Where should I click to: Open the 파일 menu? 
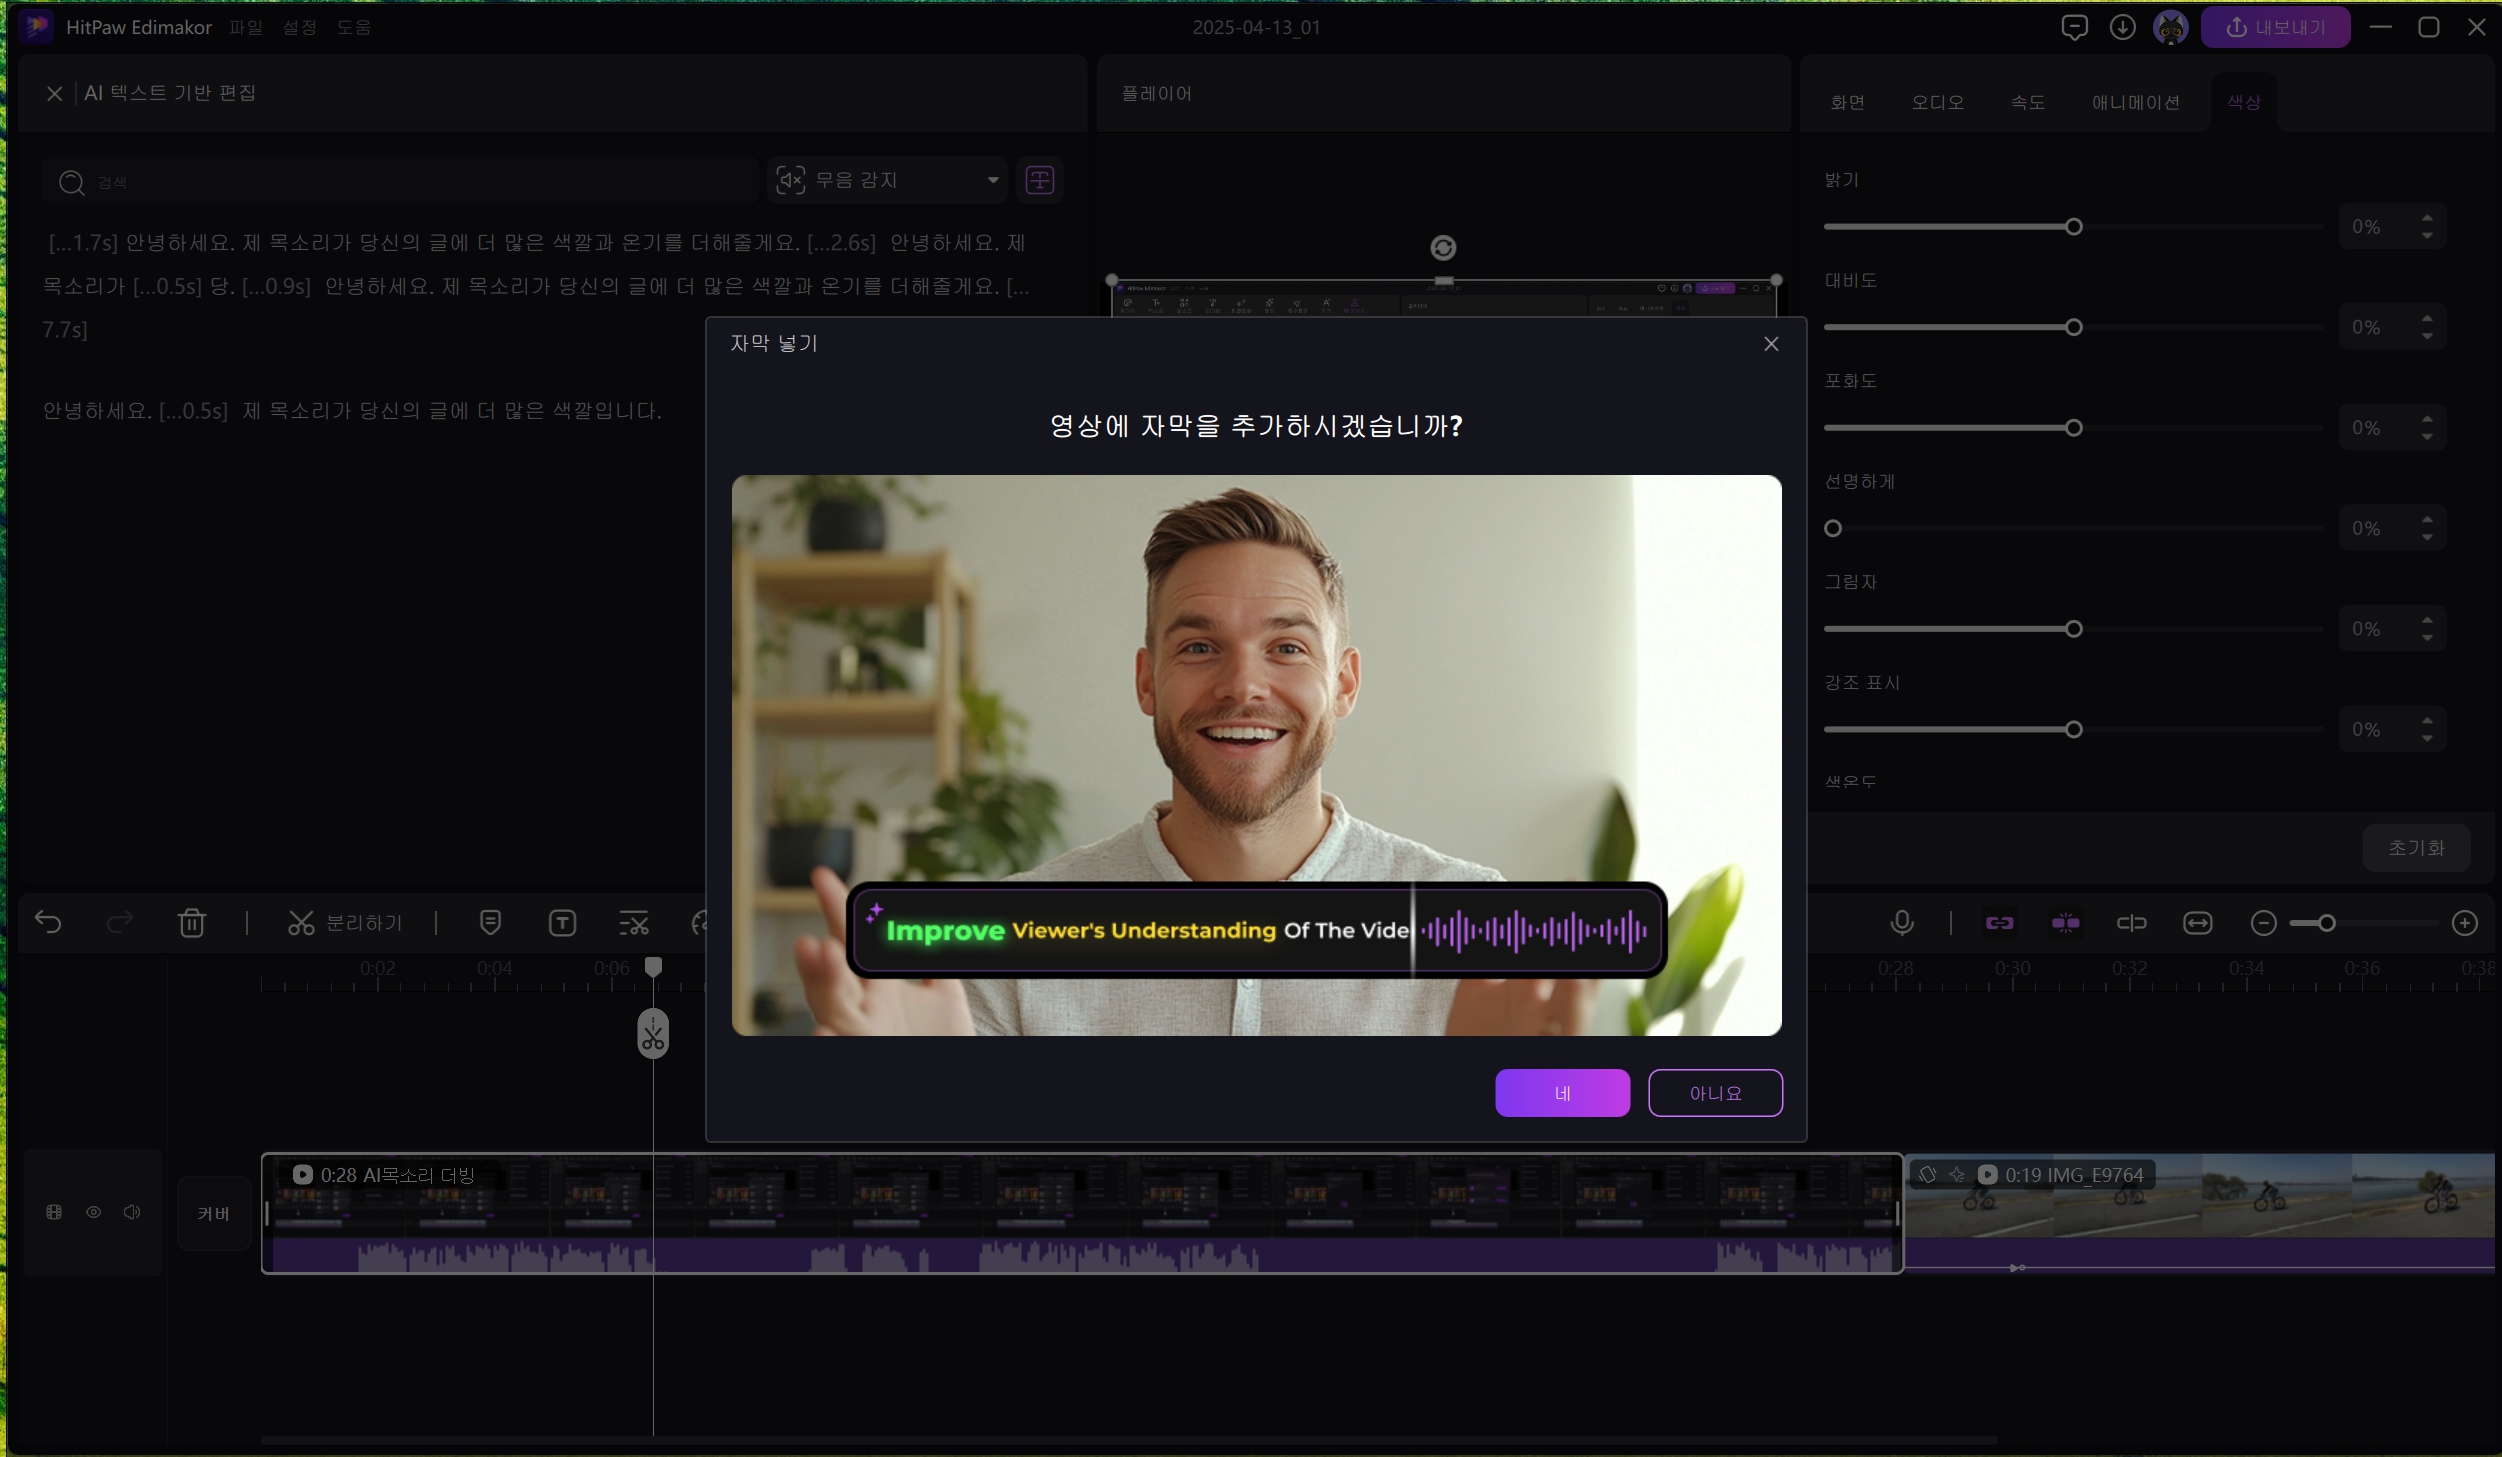tap(245, 27)
